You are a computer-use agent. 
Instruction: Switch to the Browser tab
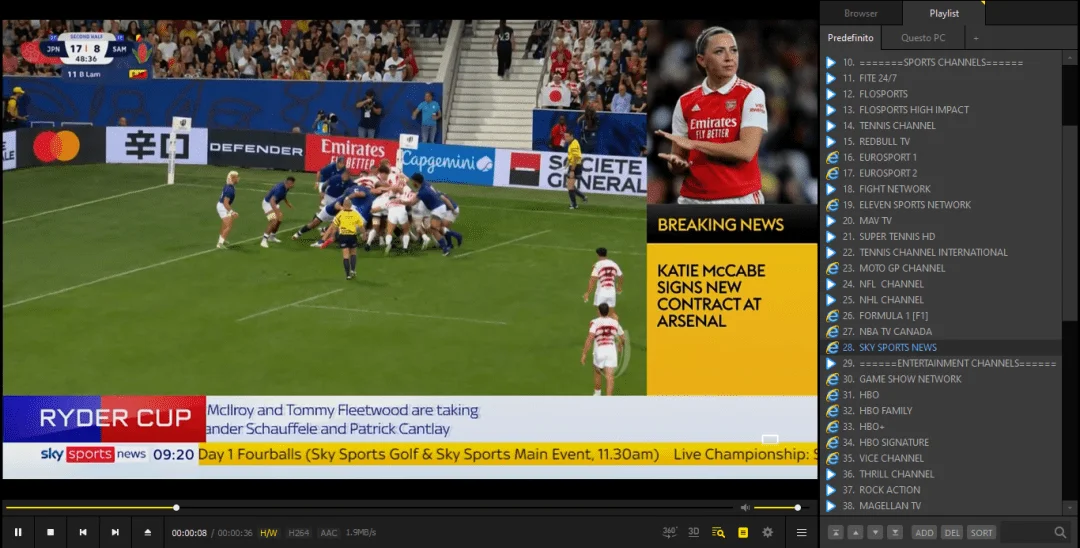[x=861, y=13]
